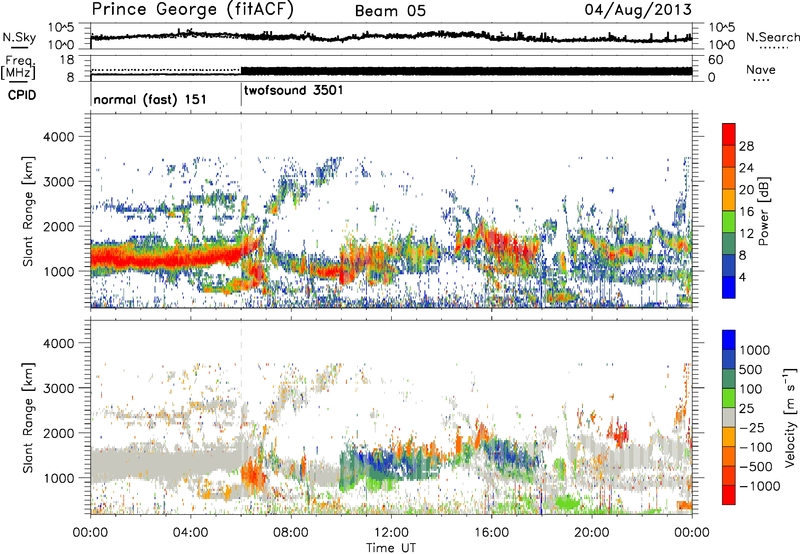800x554 pixels.
Task: Click the 'Velocity [m s⁻¹]' colorbar label
Action: [790, 417]
